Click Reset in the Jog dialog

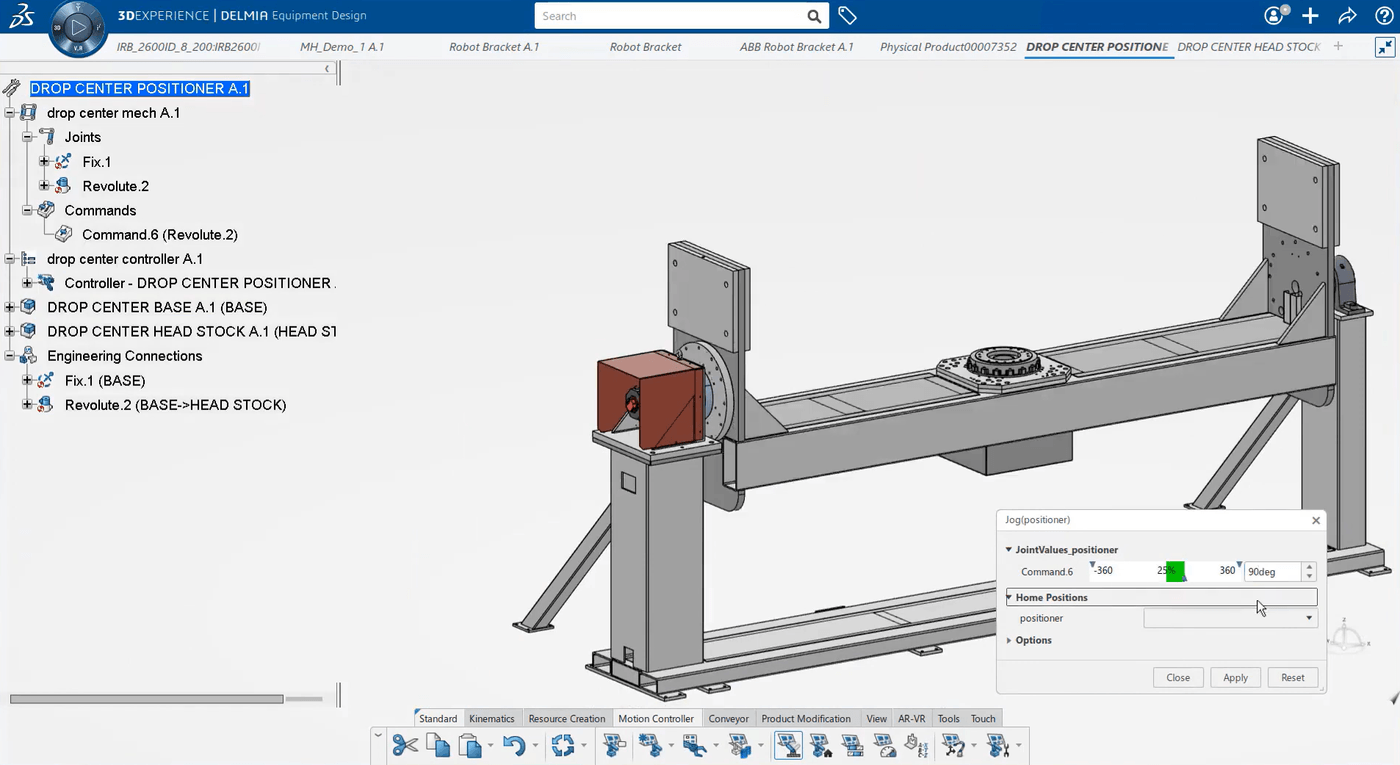point(1292,677)
